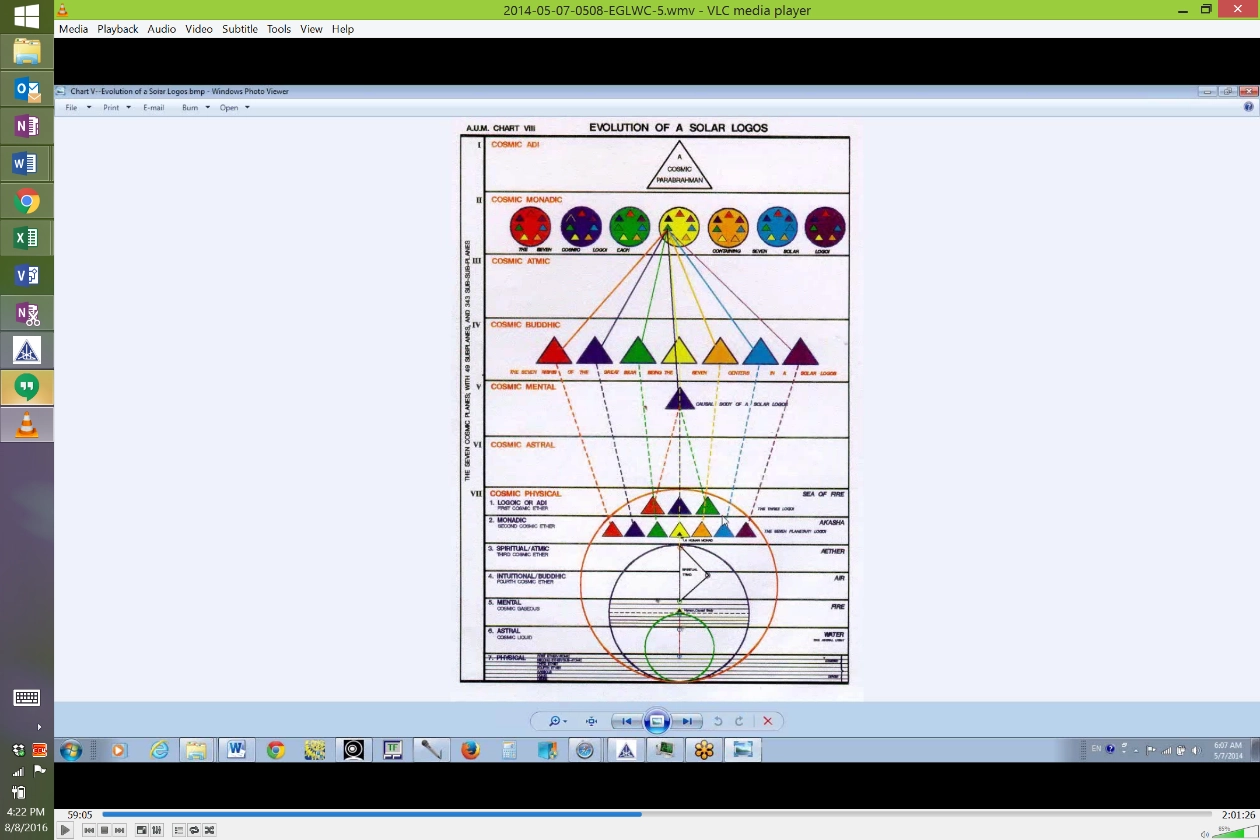The height and width of the screenshot is (840, 1260).
Task: Launch Chrome from the taskbar
Action: [27, 201]
